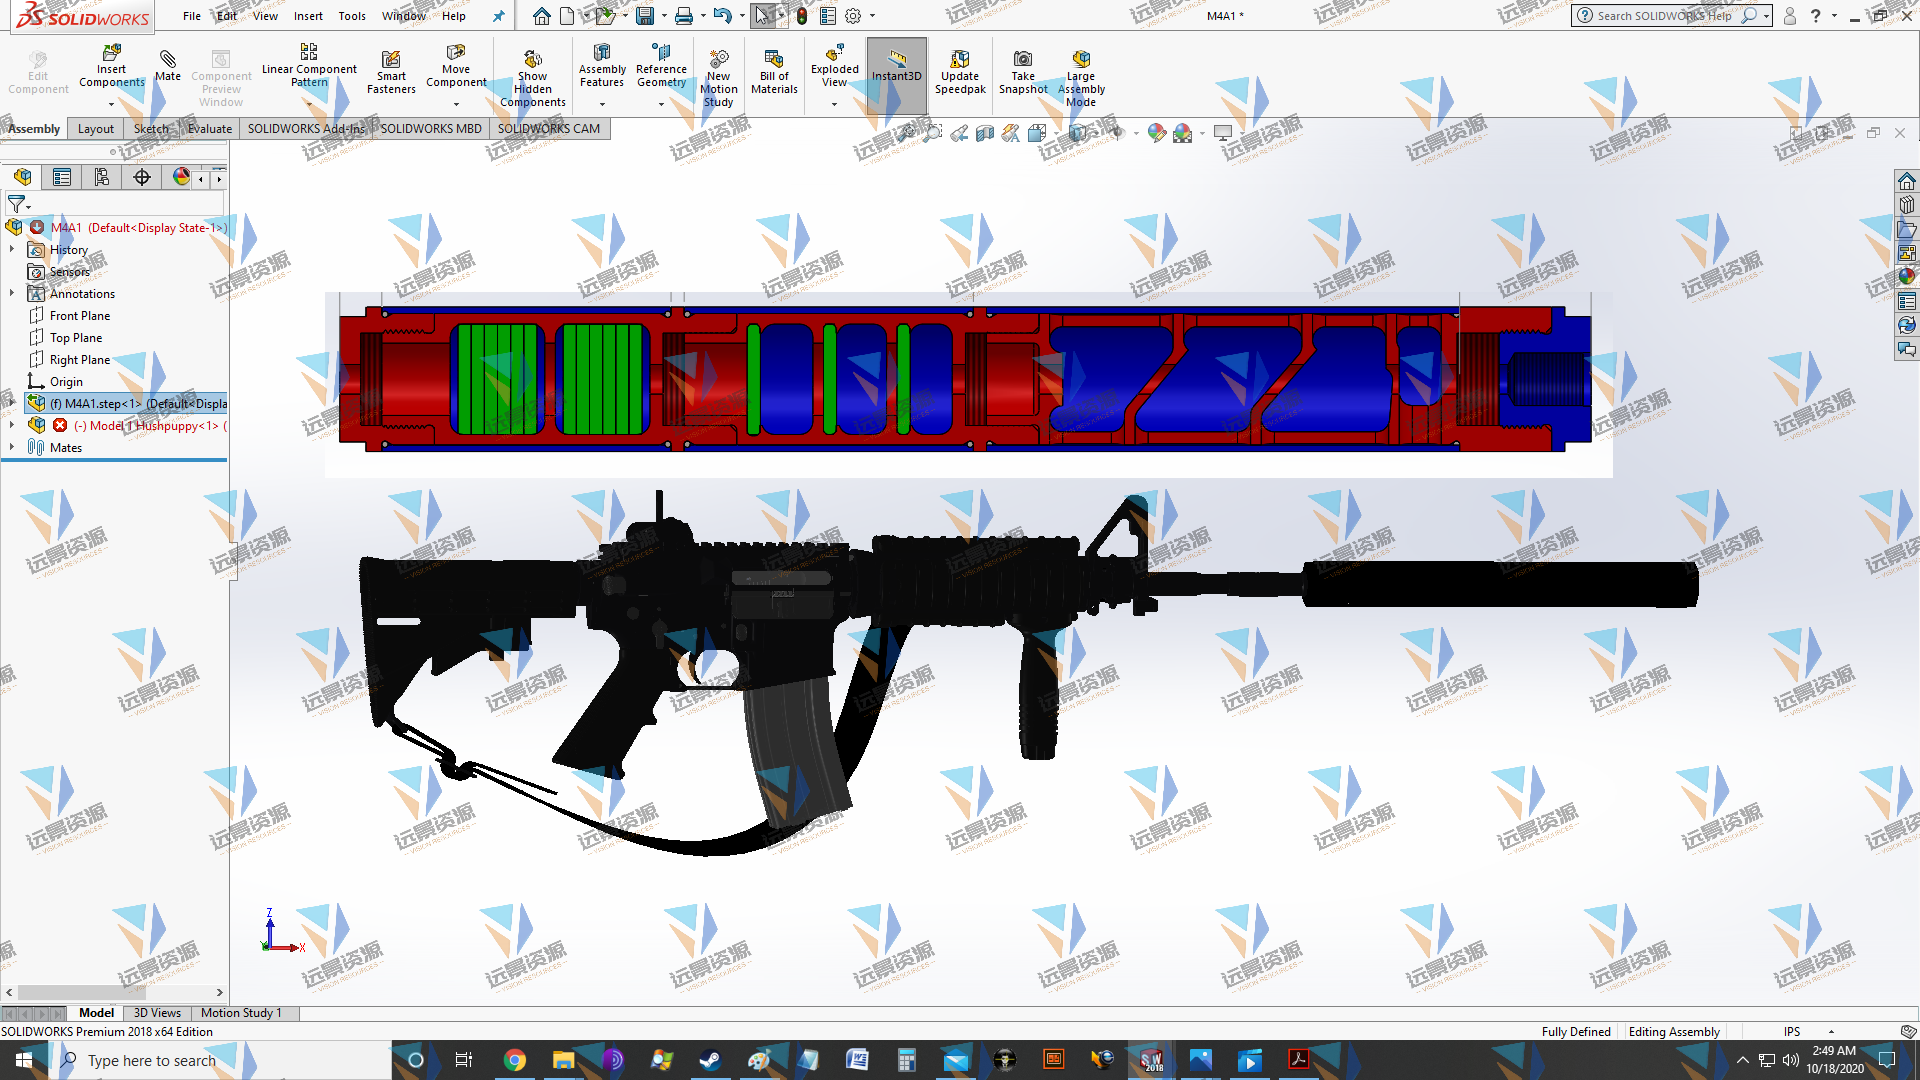Image resolution: width=1920 pixels, height=1080 pixels.
Task: Select the Front Plane tree item
Action: 80,316
